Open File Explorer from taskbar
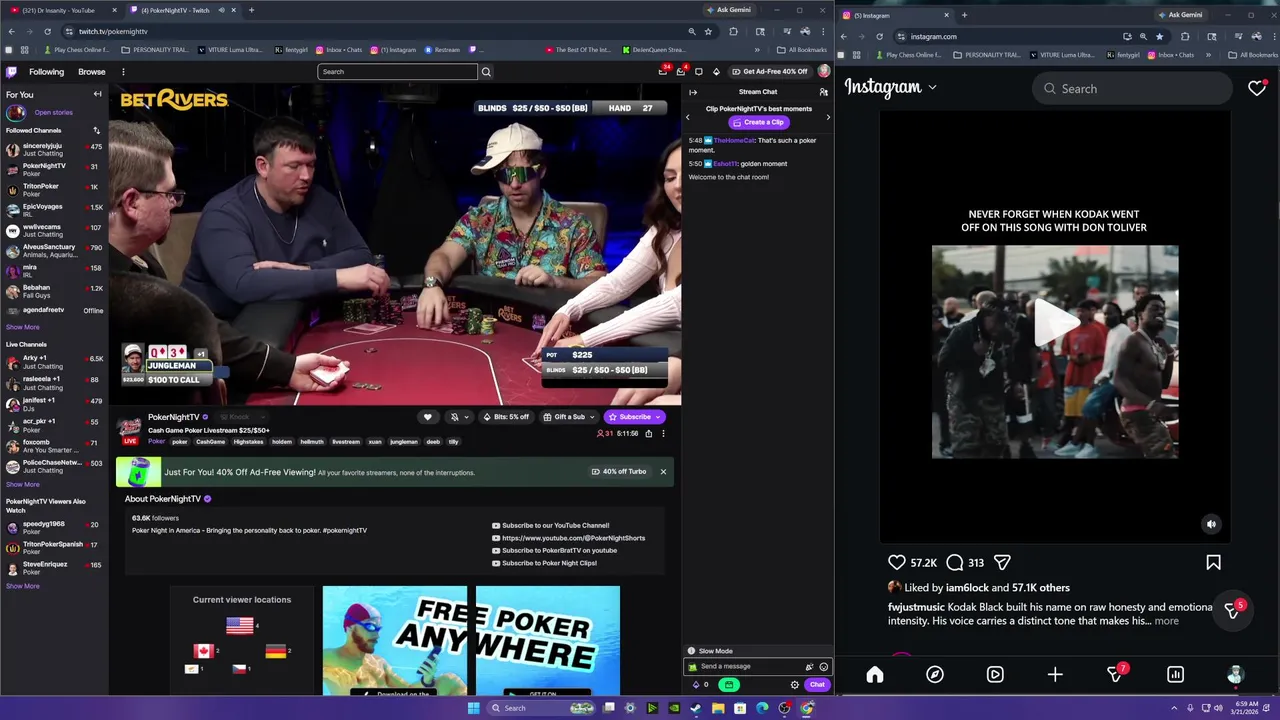 point(718,708)
